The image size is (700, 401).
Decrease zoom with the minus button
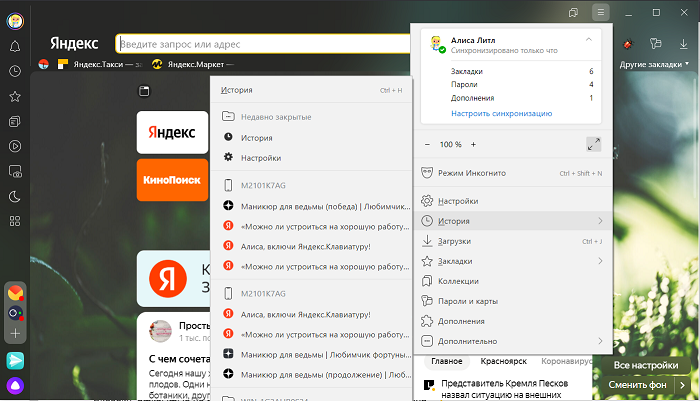pos(427,144)
